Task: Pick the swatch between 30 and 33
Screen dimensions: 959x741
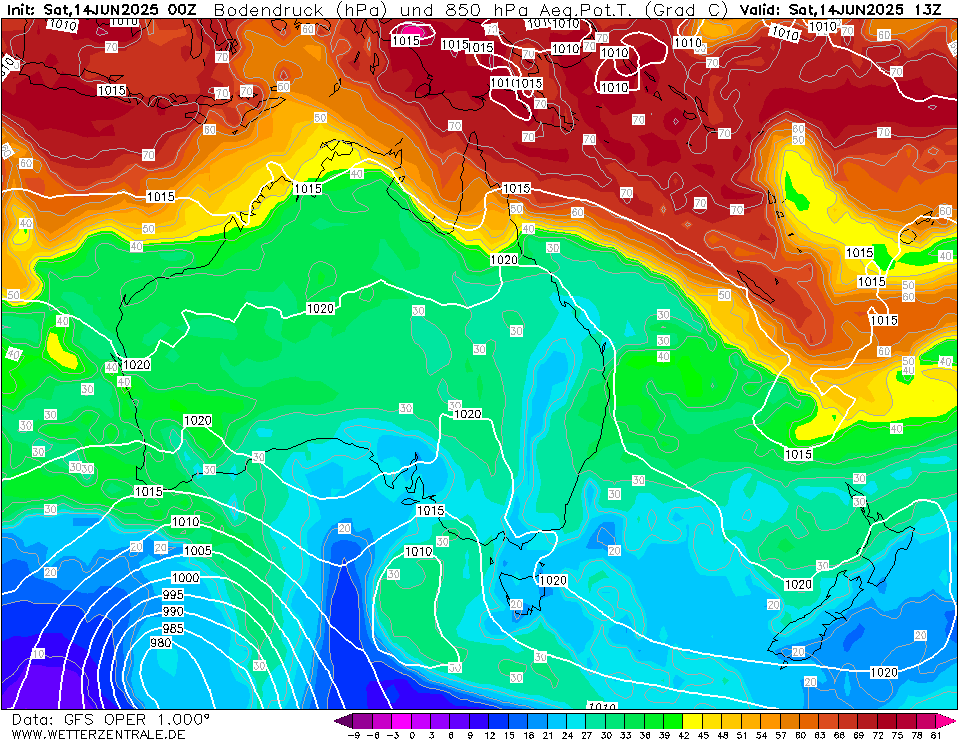Action: click(x=615, y=721)
